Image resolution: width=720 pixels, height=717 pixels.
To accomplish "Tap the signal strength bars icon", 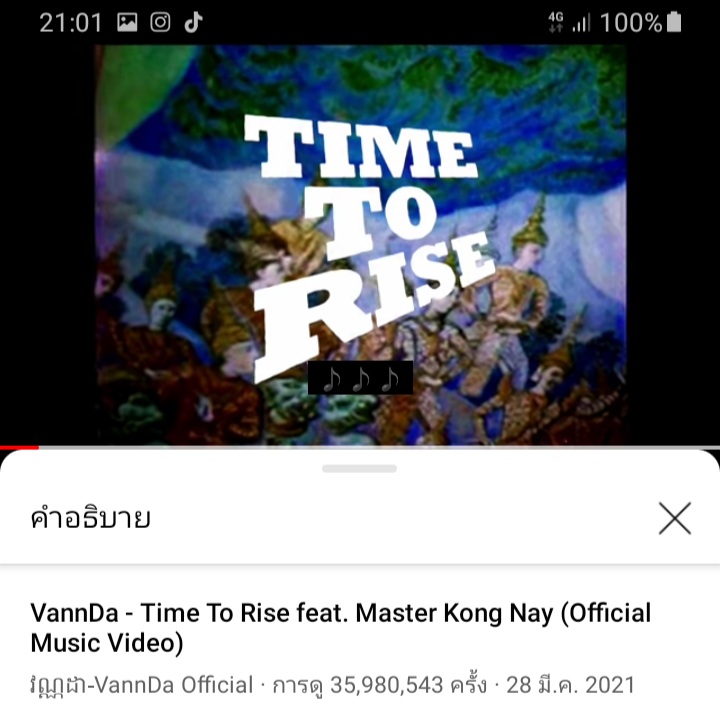I will click(581, 22).
